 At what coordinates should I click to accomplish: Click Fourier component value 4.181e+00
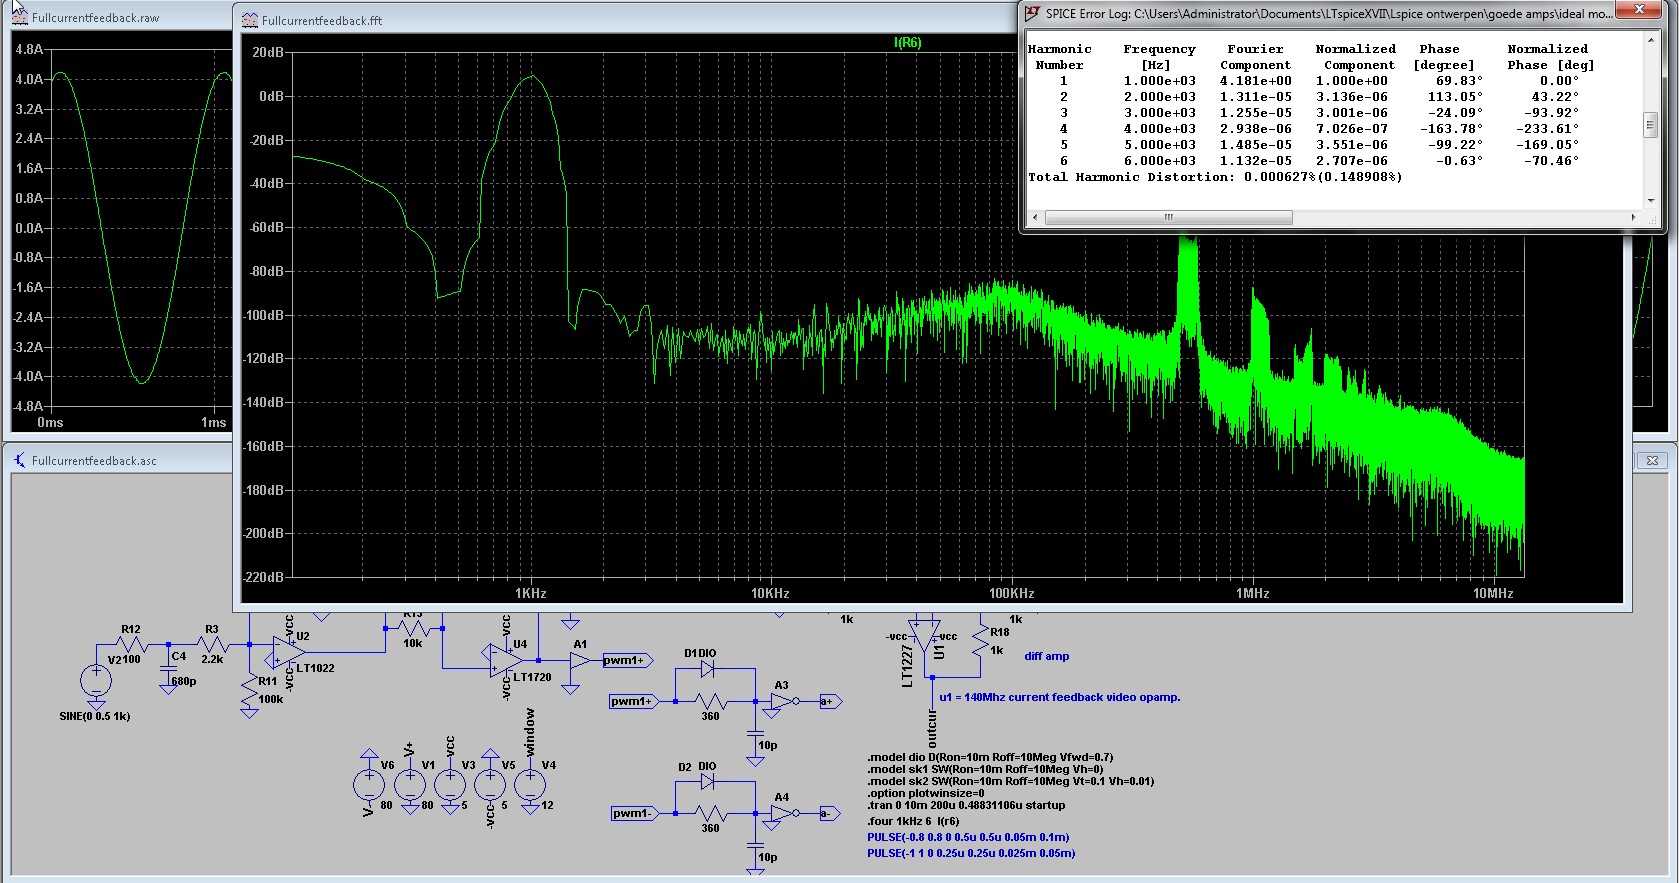(1255, 81)
